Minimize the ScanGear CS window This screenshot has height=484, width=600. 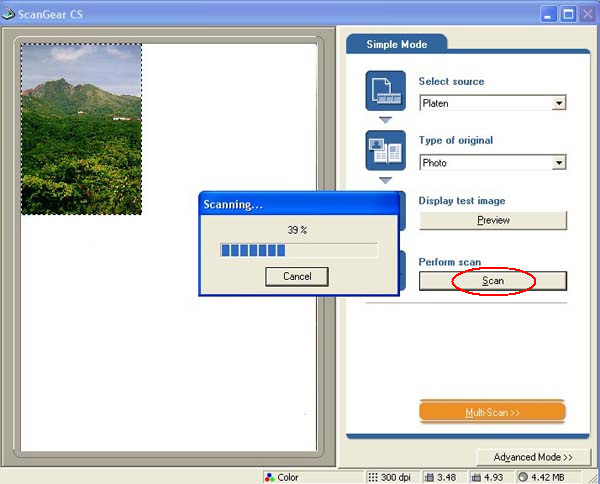pyautogui.click(x=548, y=15)
